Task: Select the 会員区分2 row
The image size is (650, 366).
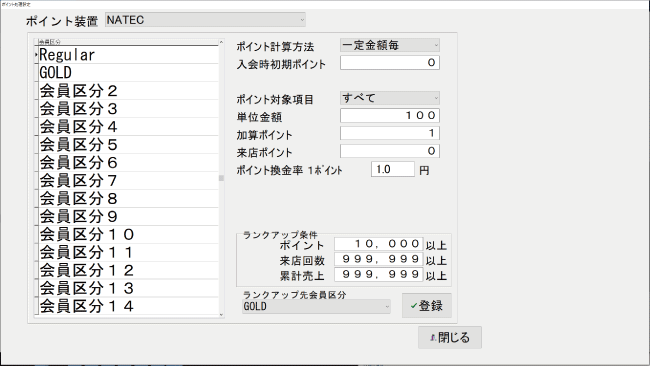Action: [129, 91]
